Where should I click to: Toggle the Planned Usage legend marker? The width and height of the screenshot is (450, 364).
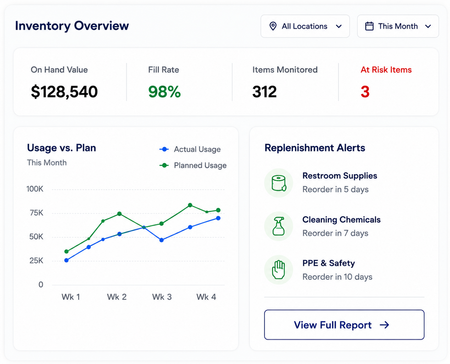(x=164, y=165)
